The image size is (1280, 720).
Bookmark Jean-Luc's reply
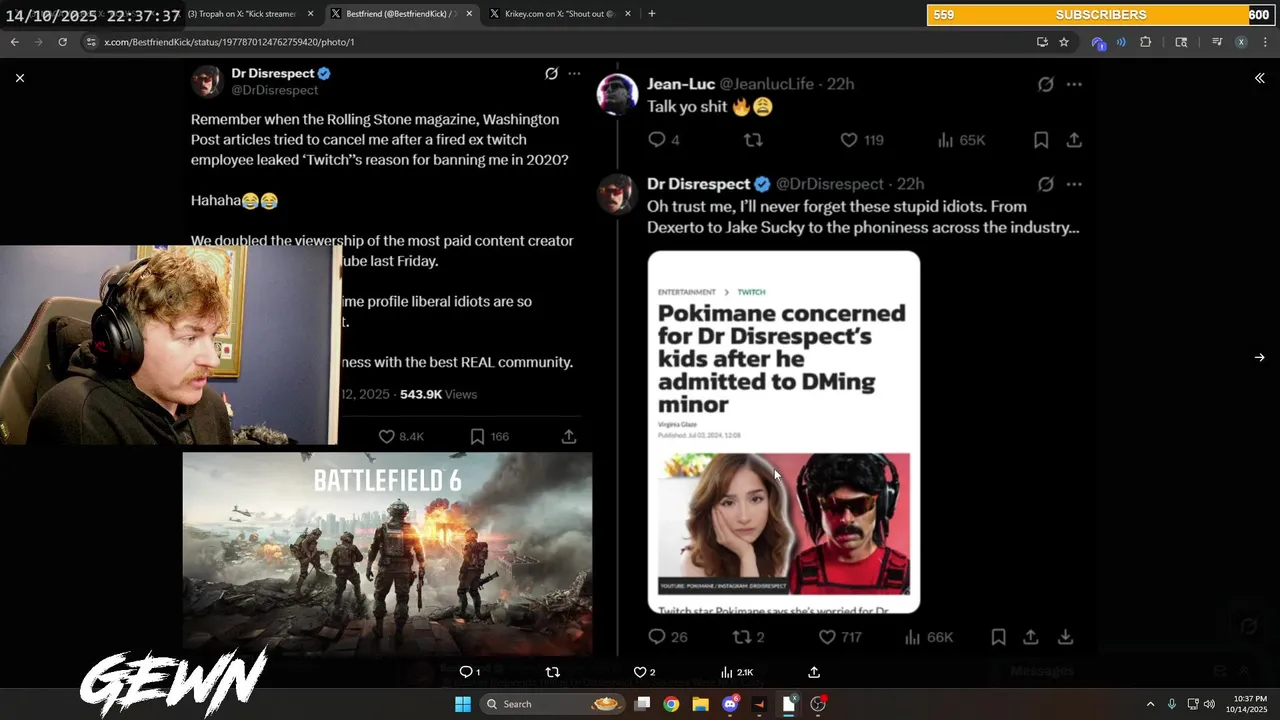click(x=1041, y=140)
